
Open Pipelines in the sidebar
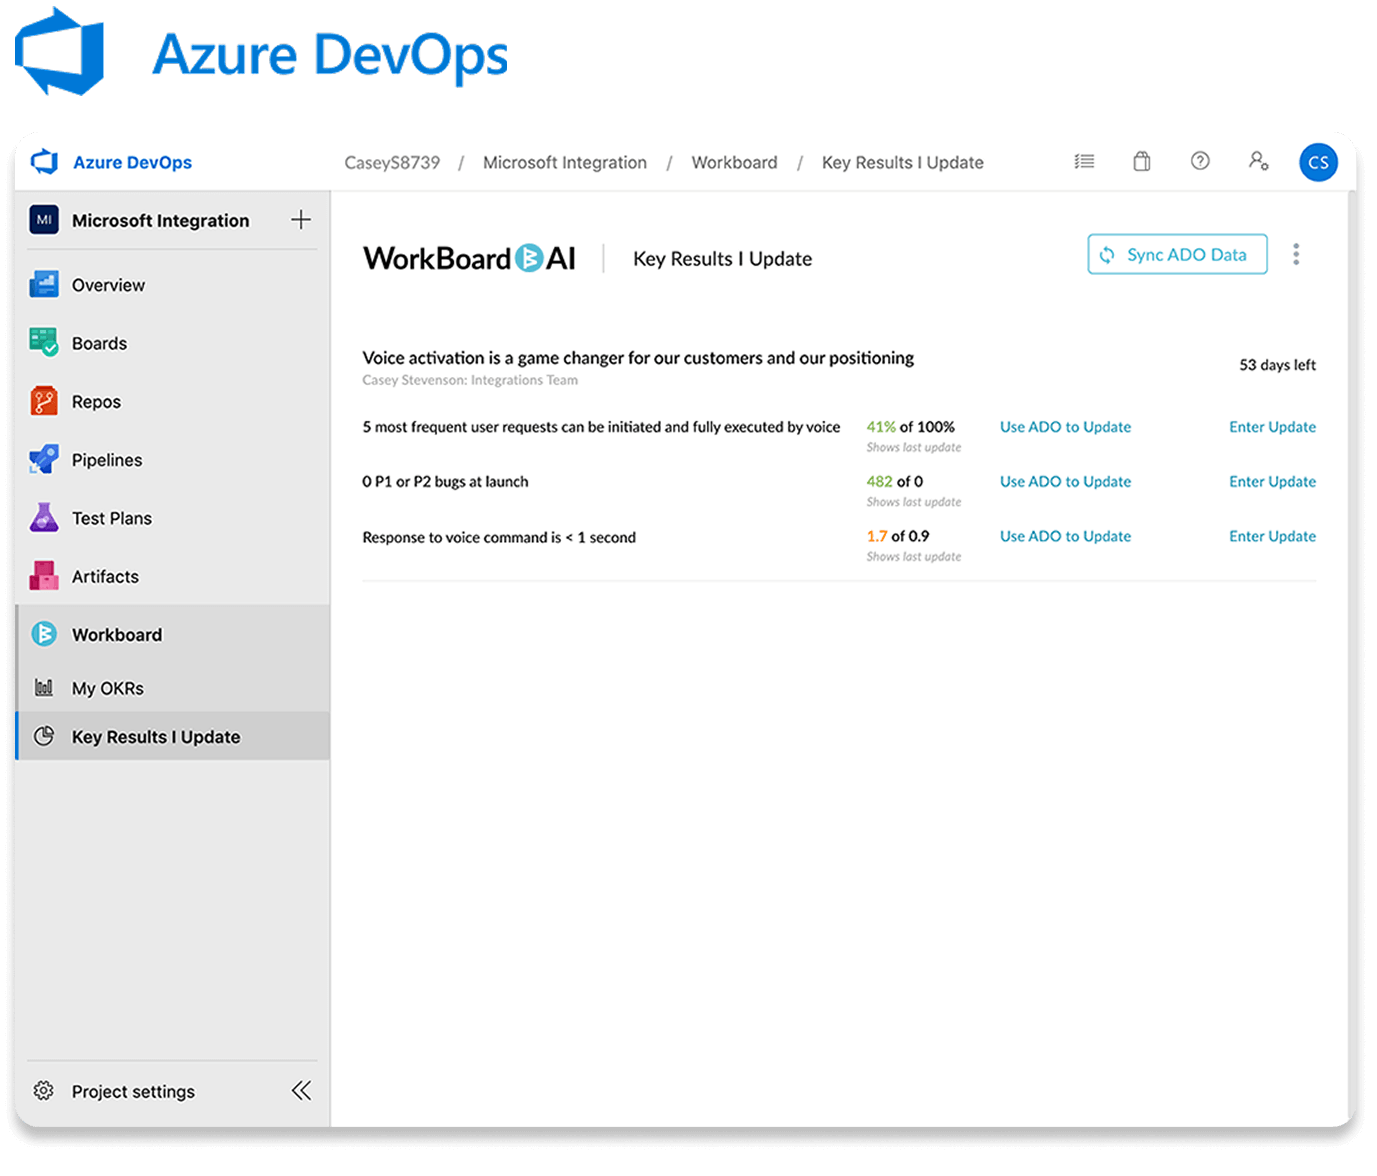(x=172, y=460)
